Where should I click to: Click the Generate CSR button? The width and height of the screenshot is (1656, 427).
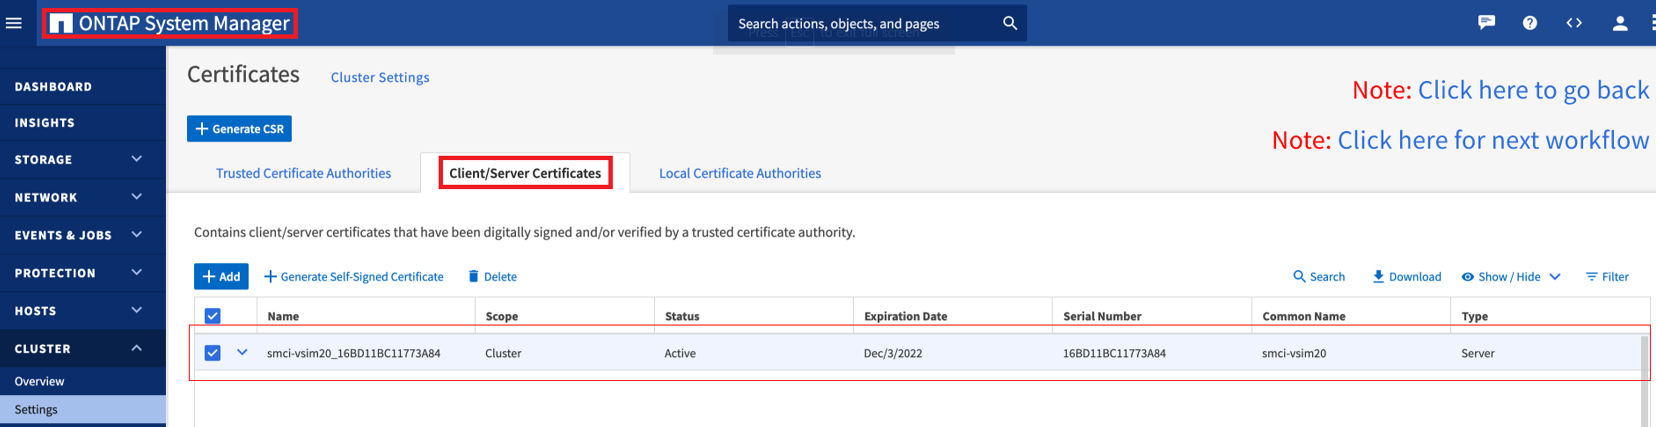(239, 129)
